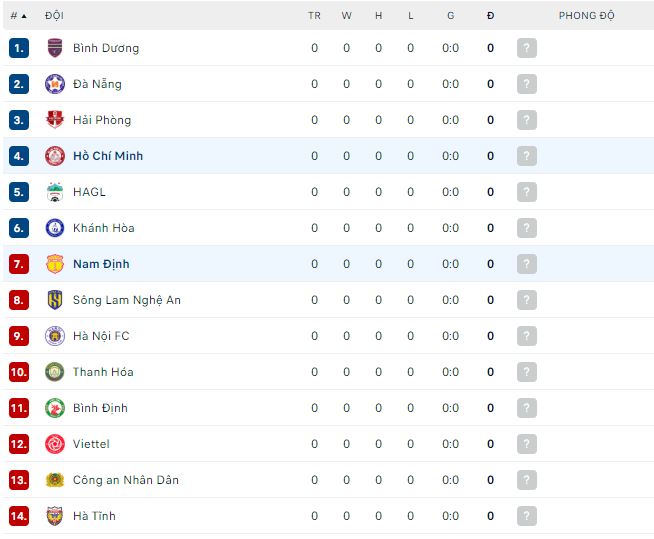Sort by the TR matches played column
654x539 pixels.
[x=314, y=16]
